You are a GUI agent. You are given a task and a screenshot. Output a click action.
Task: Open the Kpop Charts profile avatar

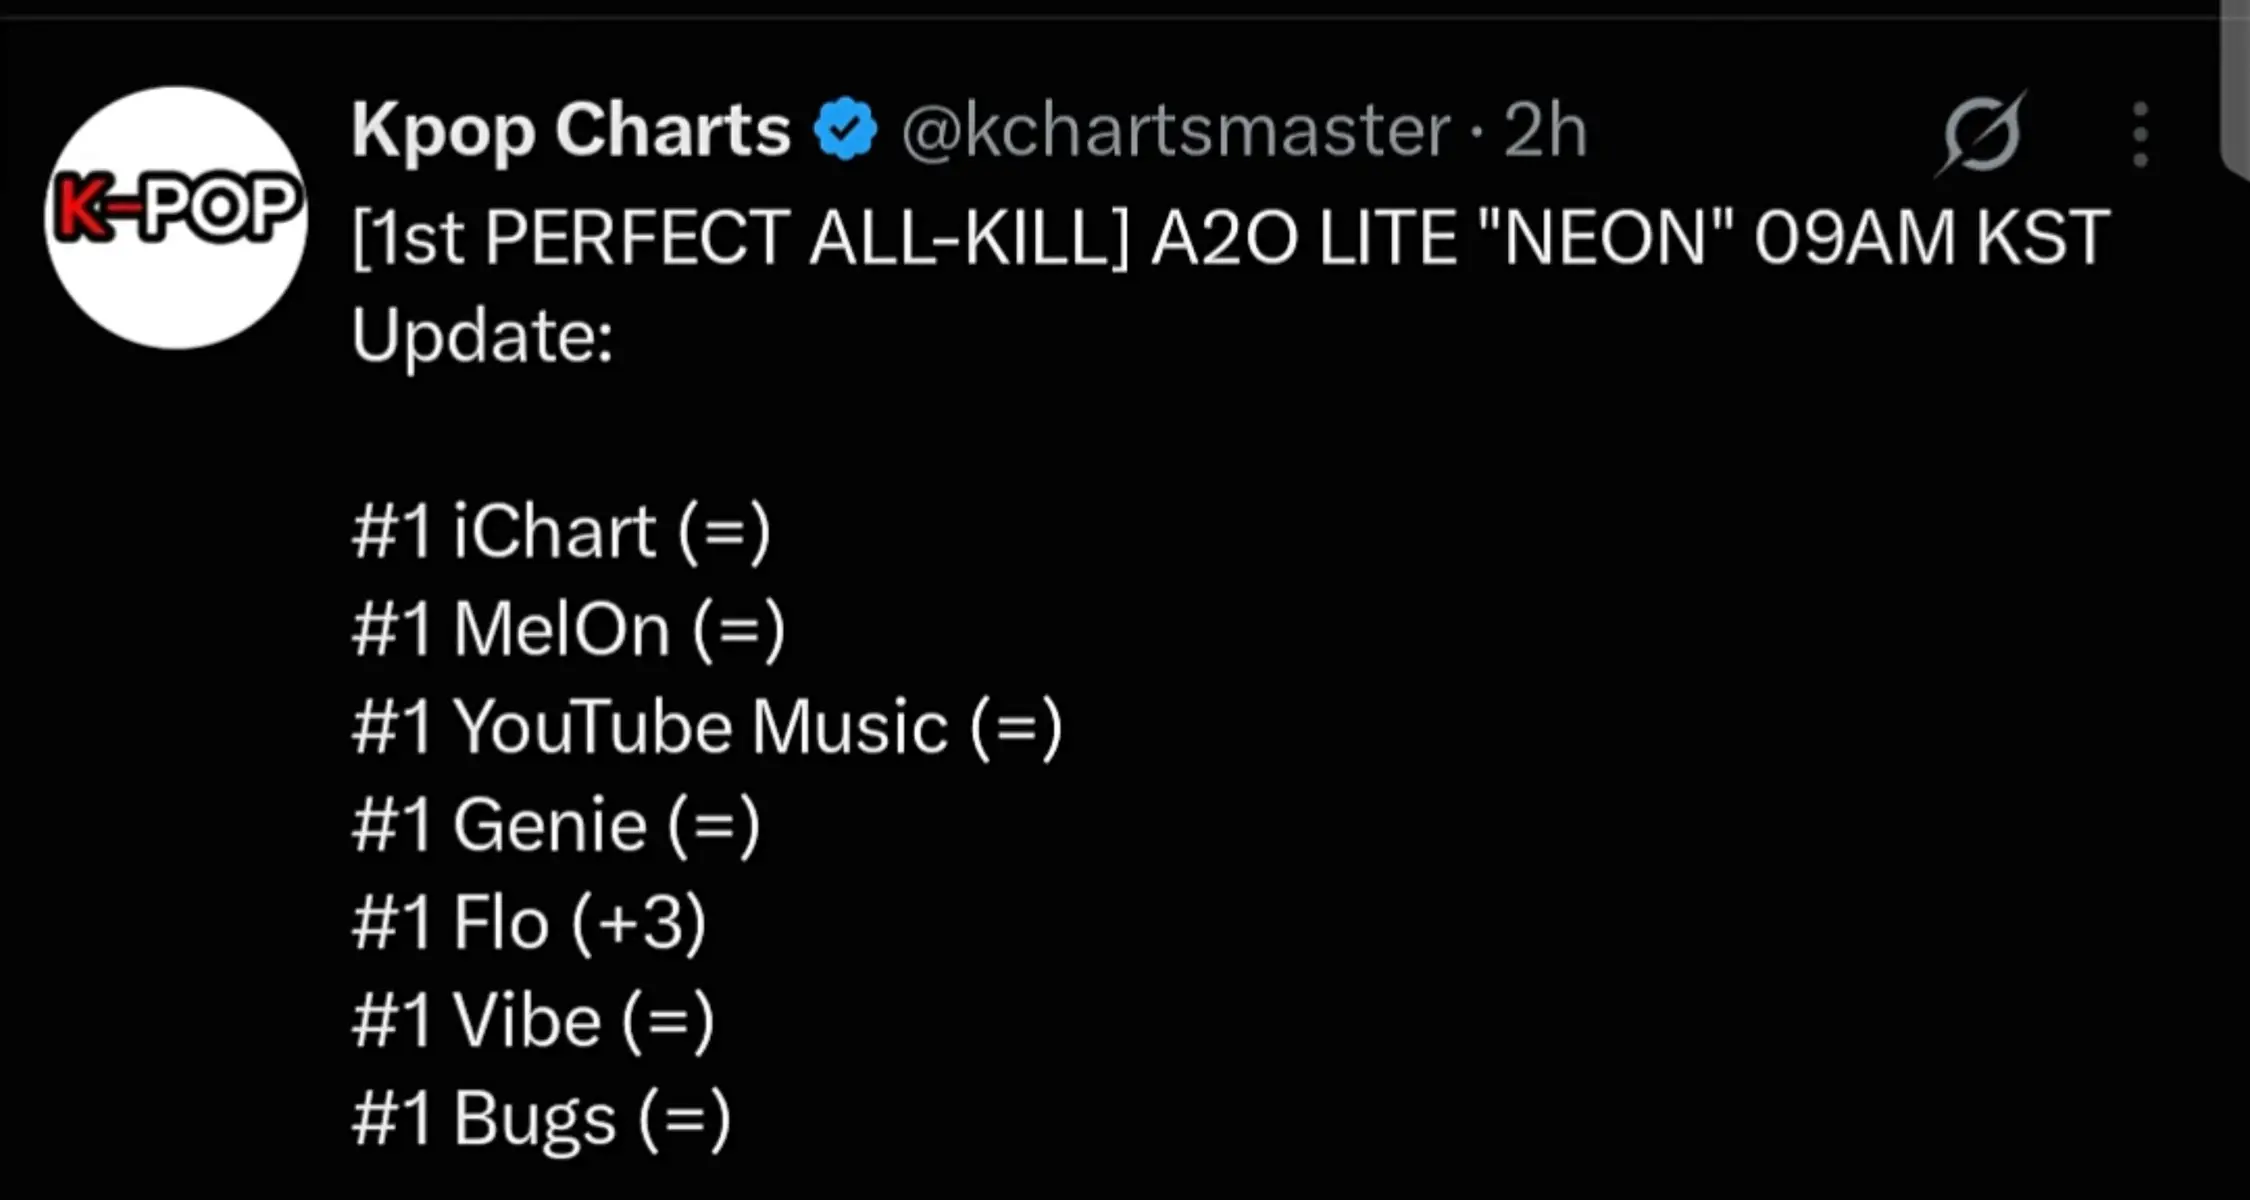coord(176,217)
